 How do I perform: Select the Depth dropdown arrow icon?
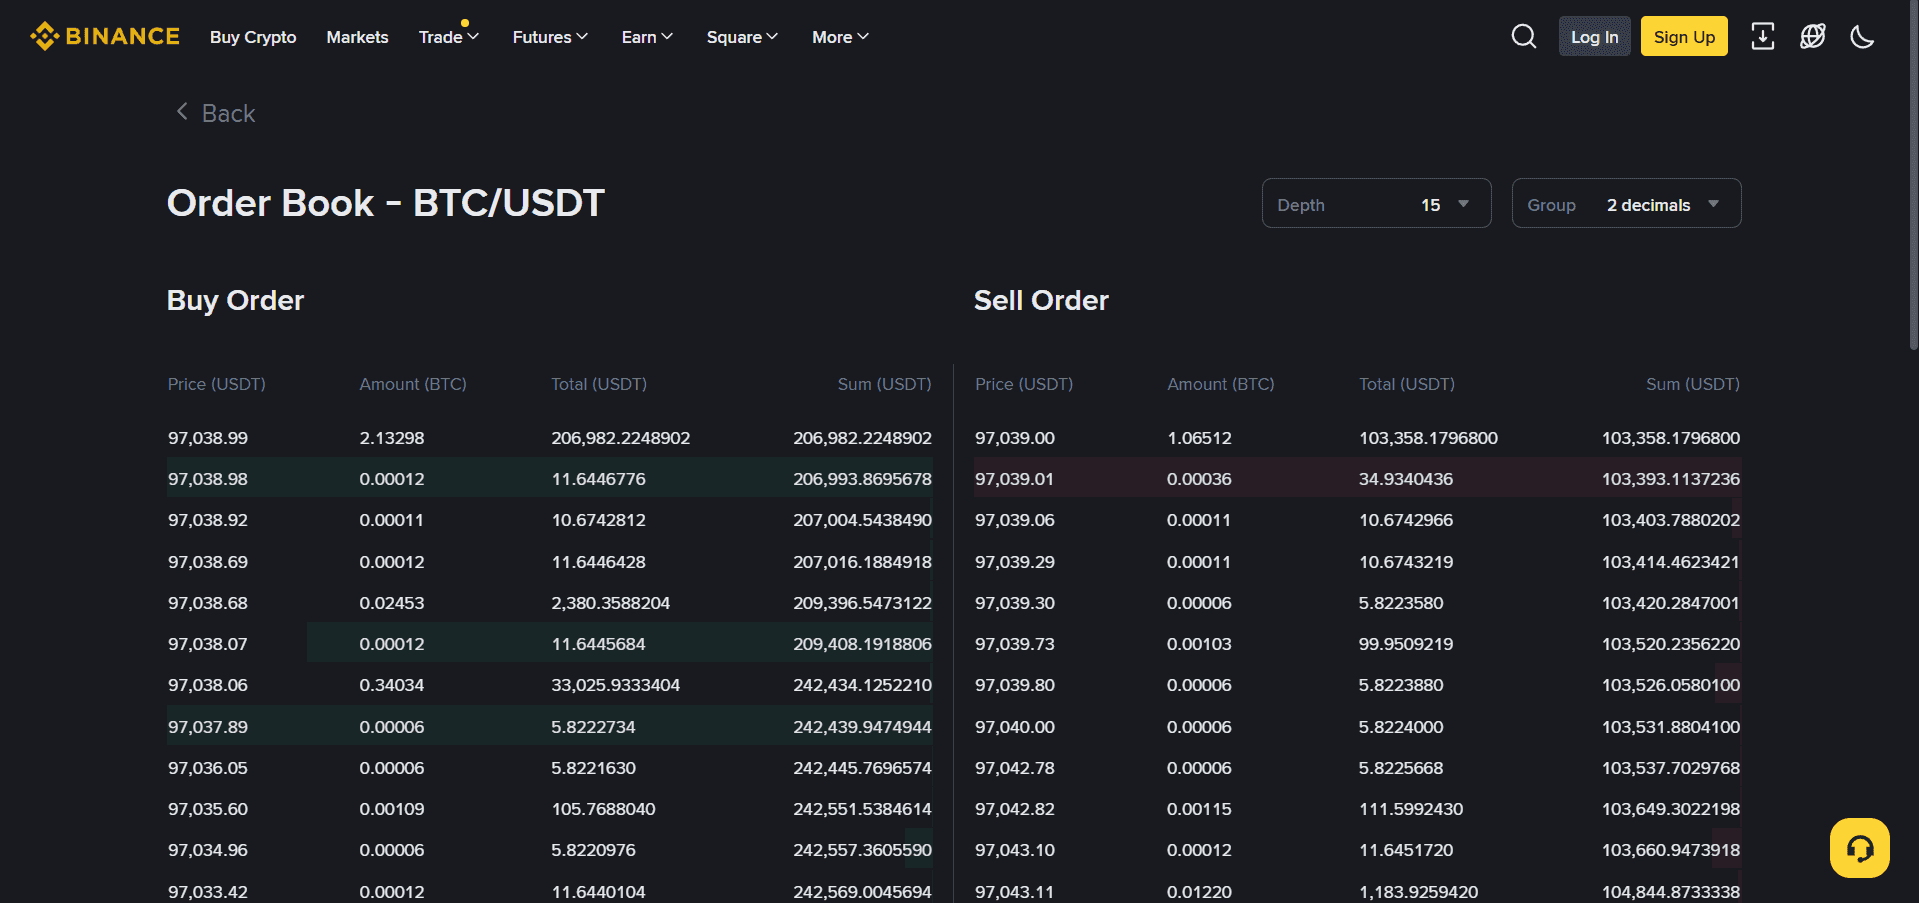[1461, 203]
